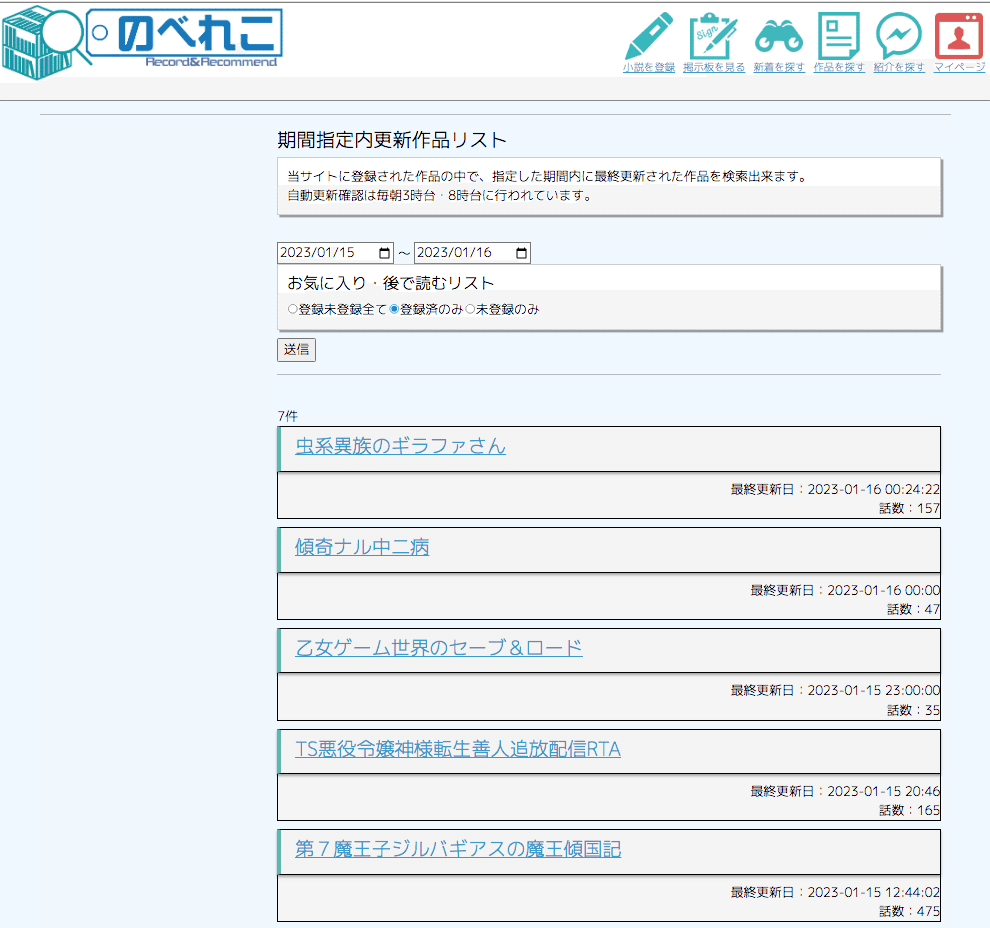Screen dimensions: 990x928
Task: Open 新着を探す binoculars icon
Action: 778,35
